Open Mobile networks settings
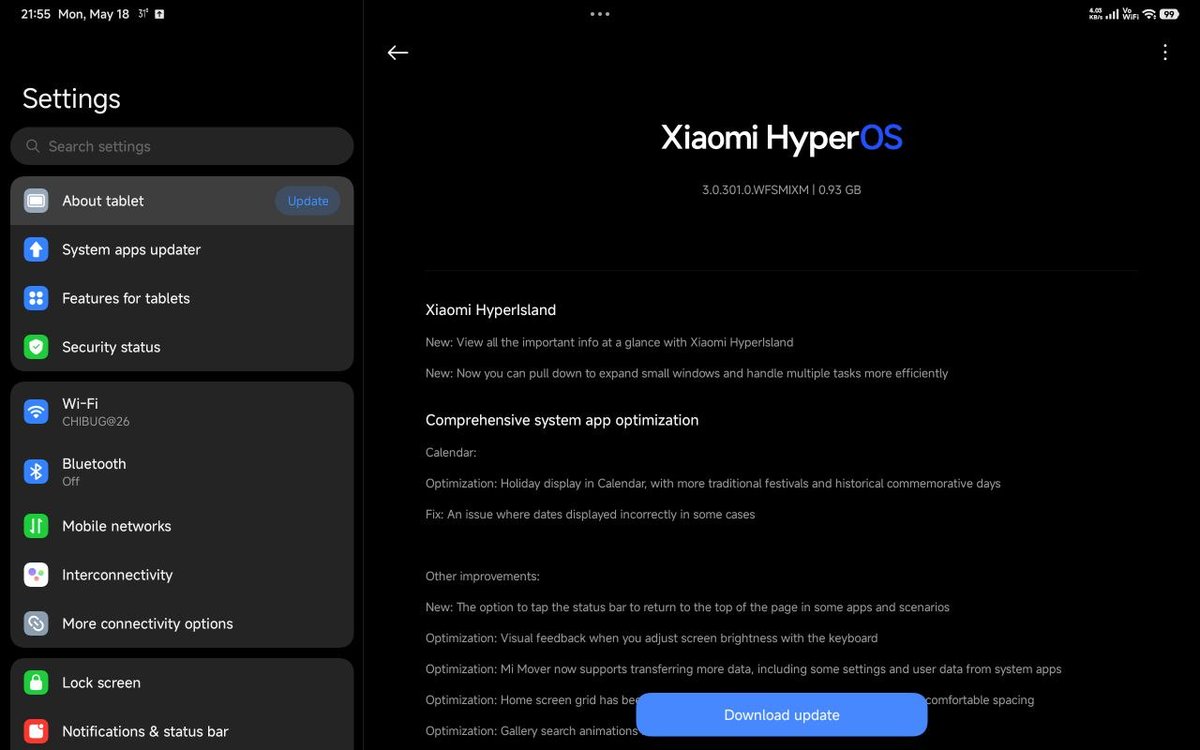The width and height of the screenshot is (1200, 750). coord(182,526)
